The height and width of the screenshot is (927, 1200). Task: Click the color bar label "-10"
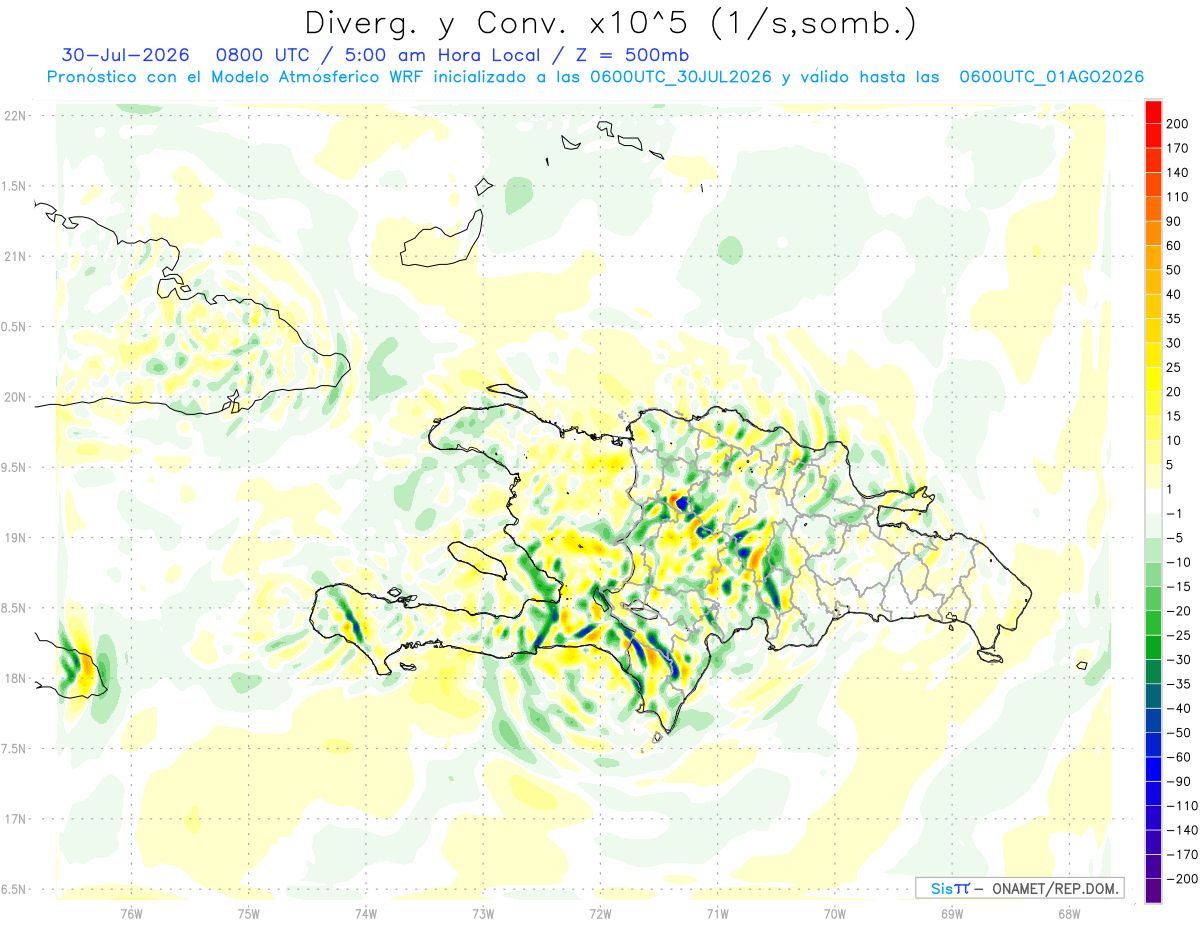(x=1178, y=562)
